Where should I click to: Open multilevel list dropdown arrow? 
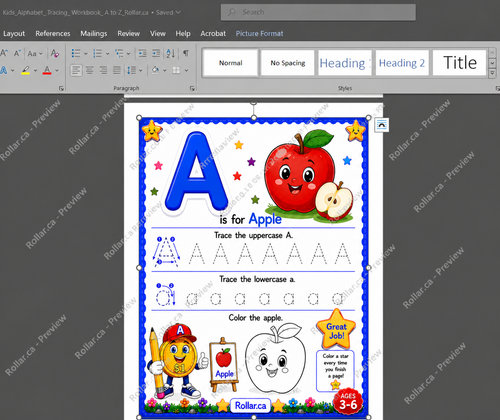128,53
